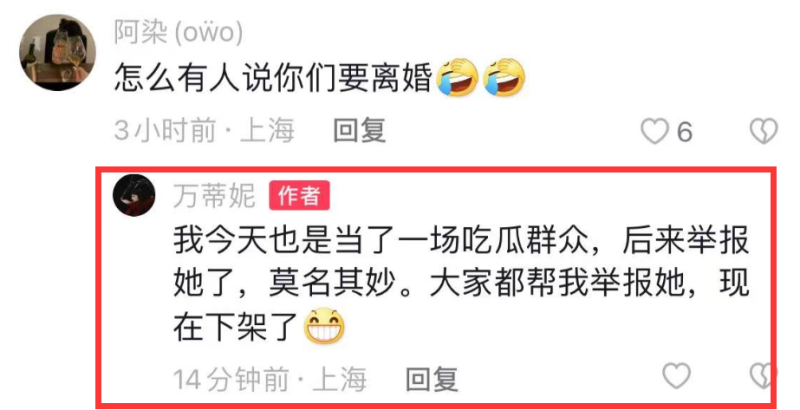Tap the broken heart on 万蒂妮's reply

[x=761, y=376]
